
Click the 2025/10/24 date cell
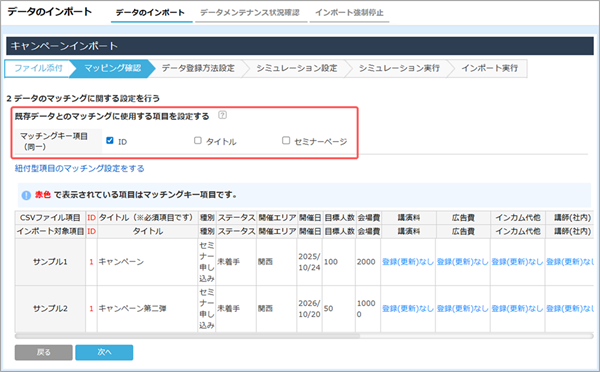point(309,262)
